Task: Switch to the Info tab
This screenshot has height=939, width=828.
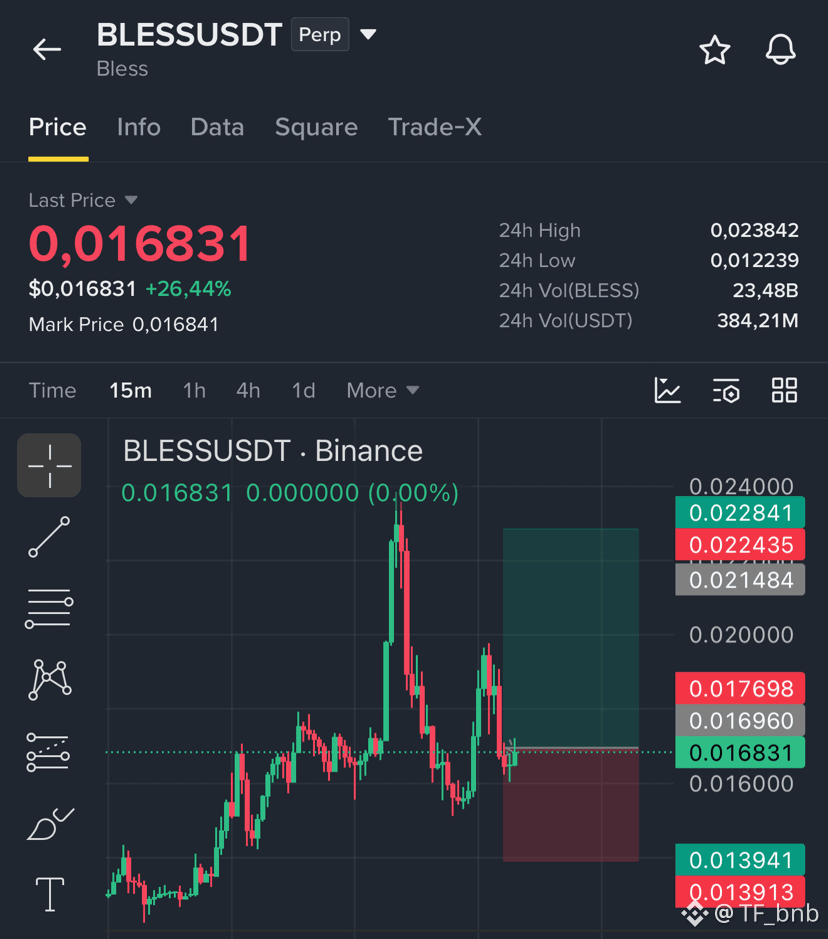Action: [138, 127]
